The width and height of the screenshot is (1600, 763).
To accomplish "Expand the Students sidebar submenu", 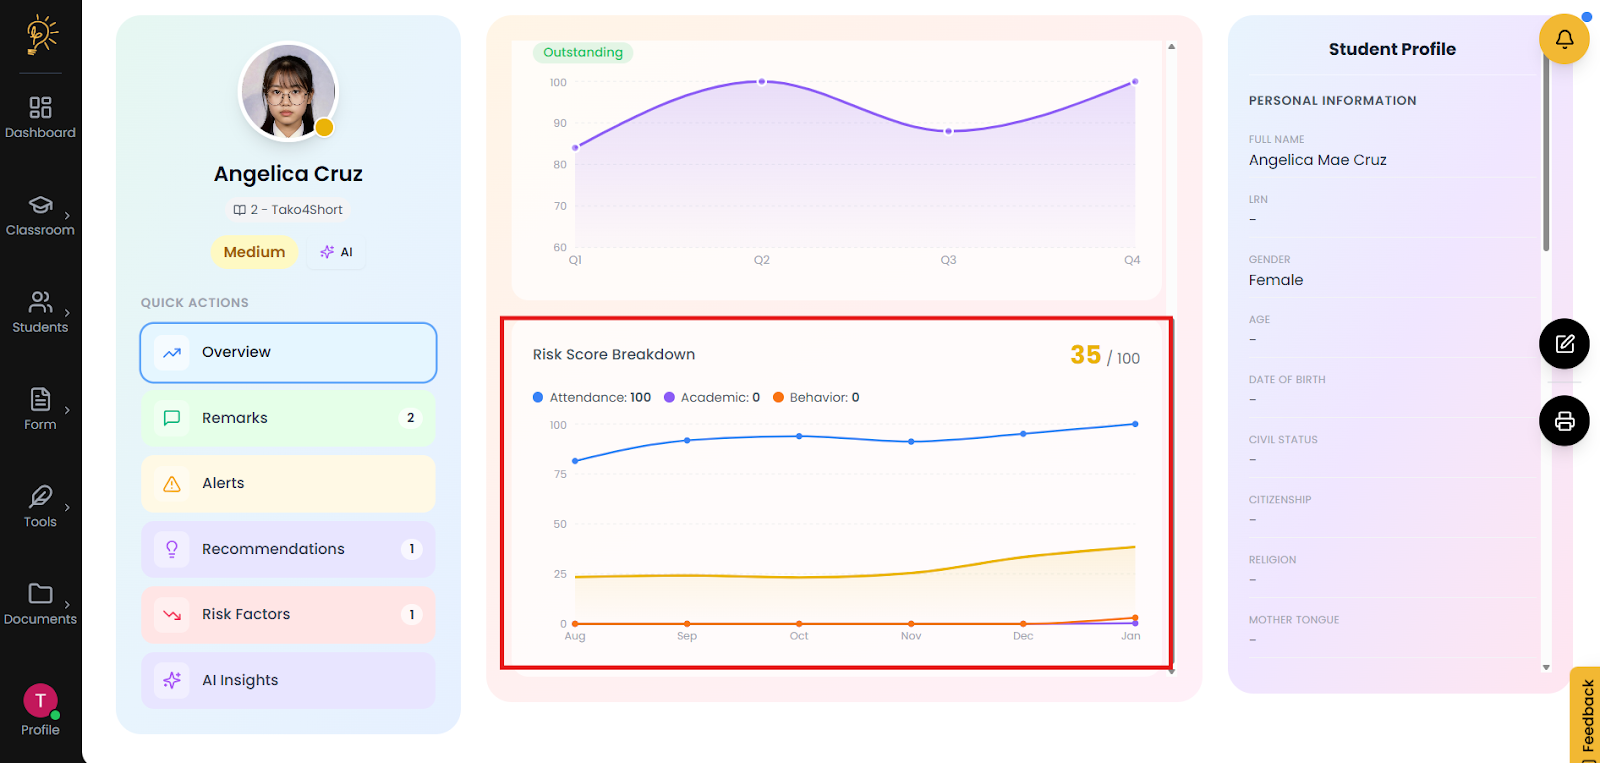I will point(67,312).
